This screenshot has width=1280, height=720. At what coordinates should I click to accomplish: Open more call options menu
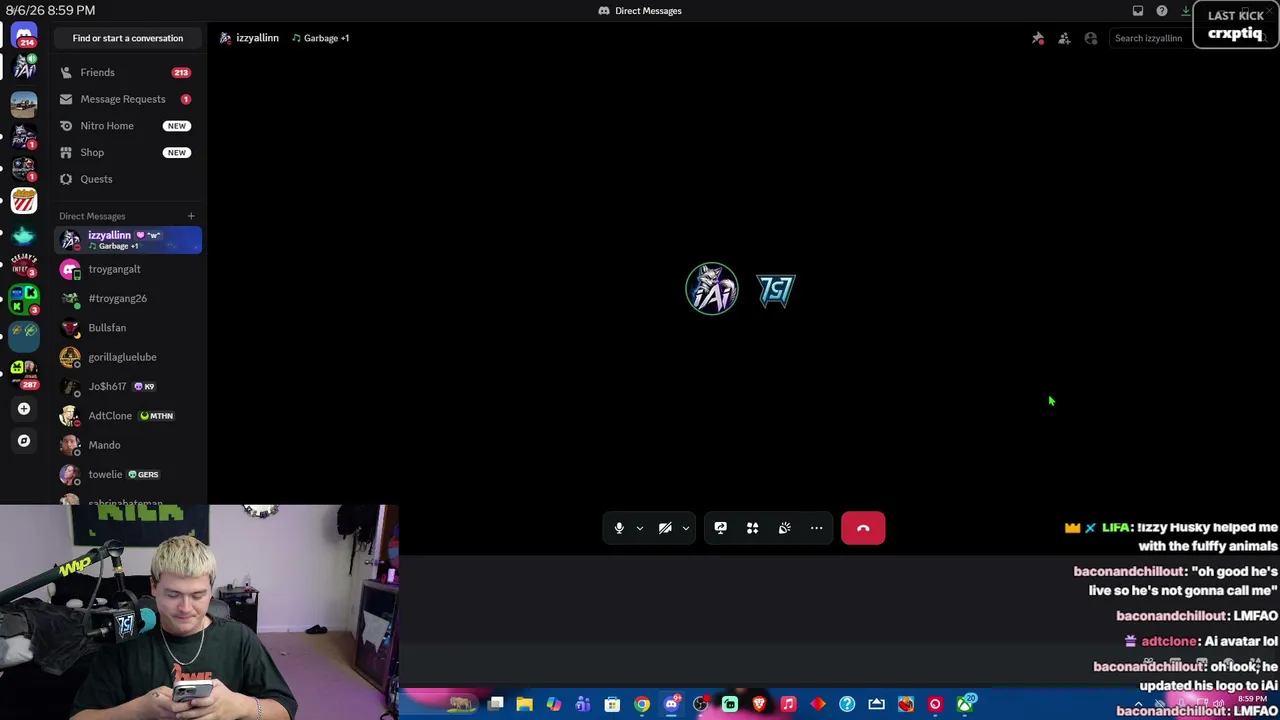click(817, 528)
